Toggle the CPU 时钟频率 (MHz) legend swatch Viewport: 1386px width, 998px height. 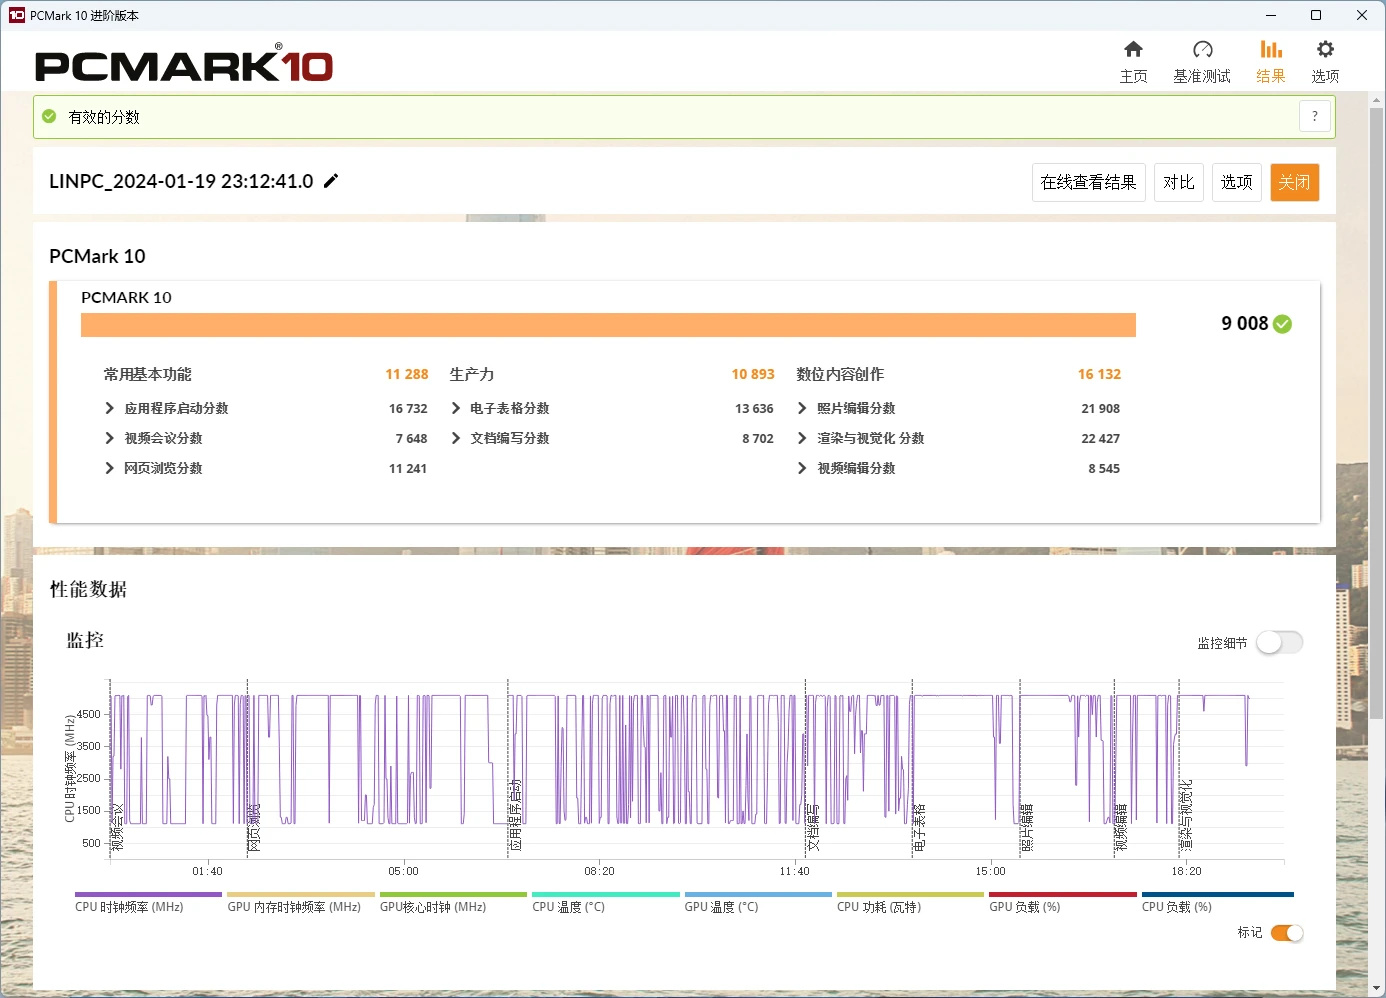[148, 895]
